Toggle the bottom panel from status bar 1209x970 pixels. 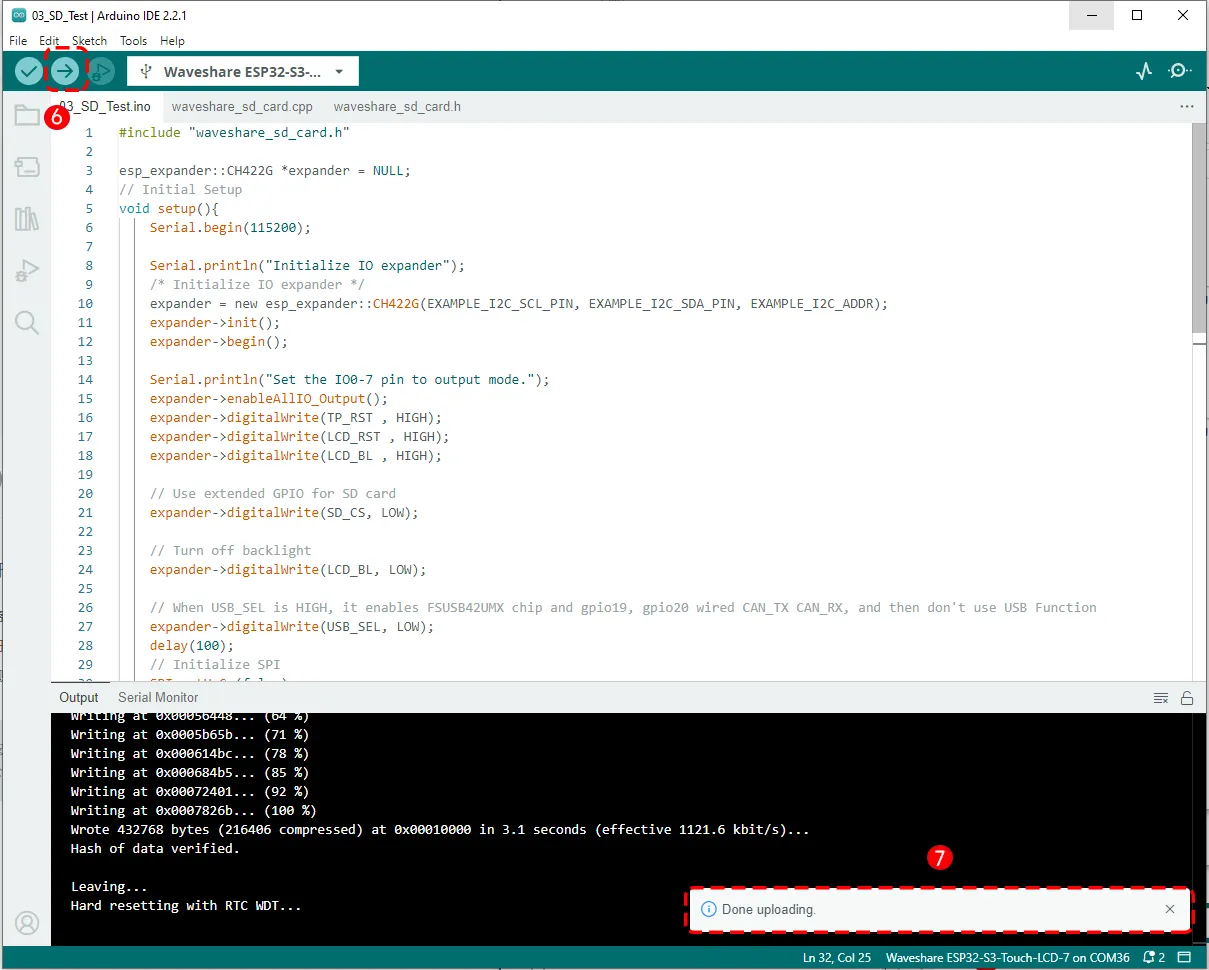point(1184,958)
